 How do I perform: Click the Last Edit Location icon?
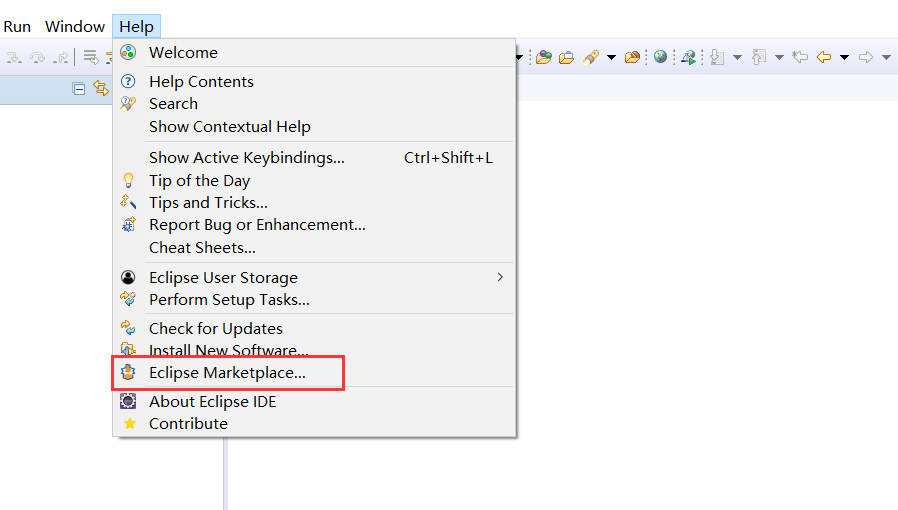[x=800, y=57]
